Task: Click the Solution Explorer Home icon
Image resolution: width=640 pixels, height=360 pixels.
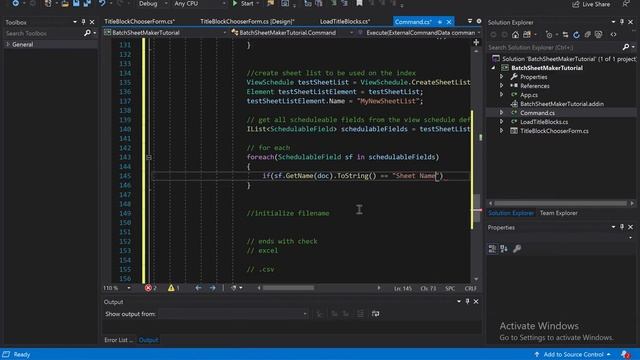Action: [516, 35]
